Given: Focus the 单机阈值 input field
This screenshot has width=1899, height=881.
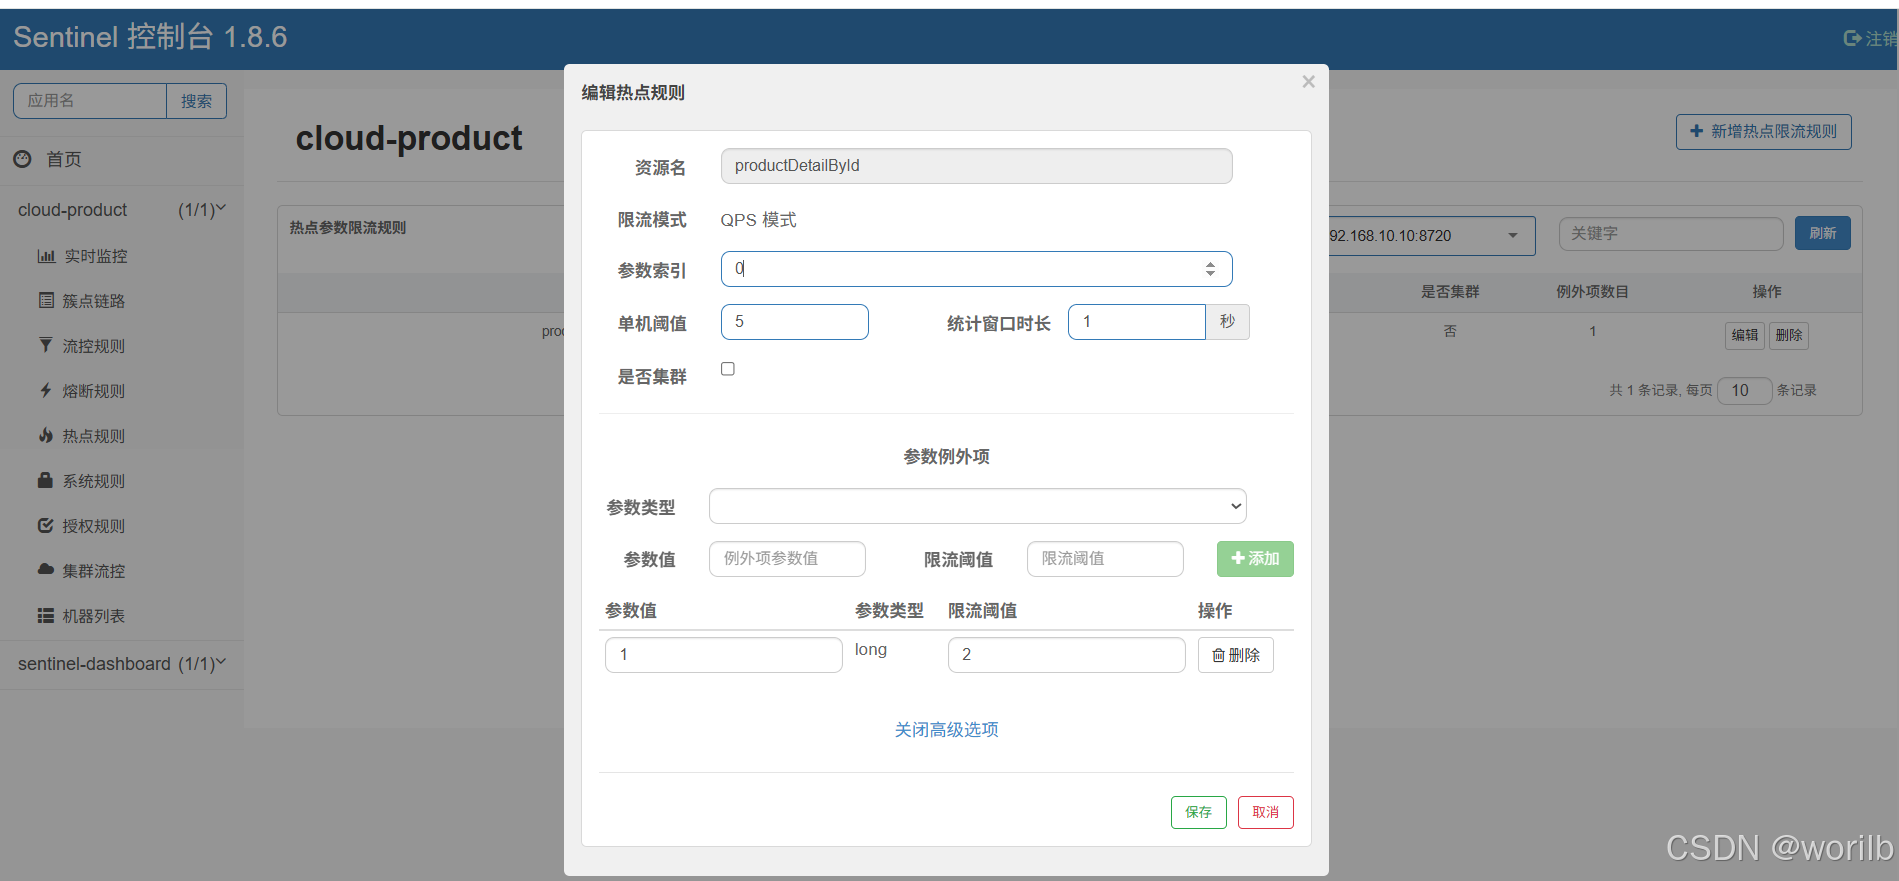Looking at the screenshot, I should (x=794, y=322).
